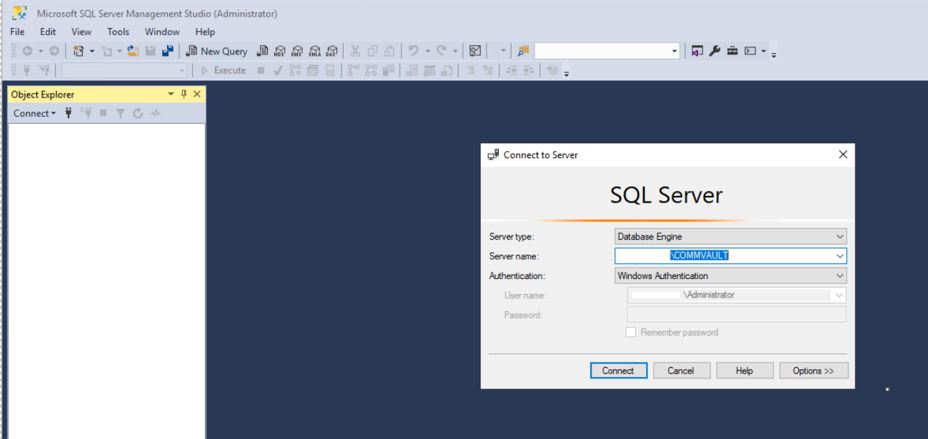Click the Analysis Services XMLA Query icon
This screenshot has height=439, width=928.
pyautogui.click(x=315, y=51)
